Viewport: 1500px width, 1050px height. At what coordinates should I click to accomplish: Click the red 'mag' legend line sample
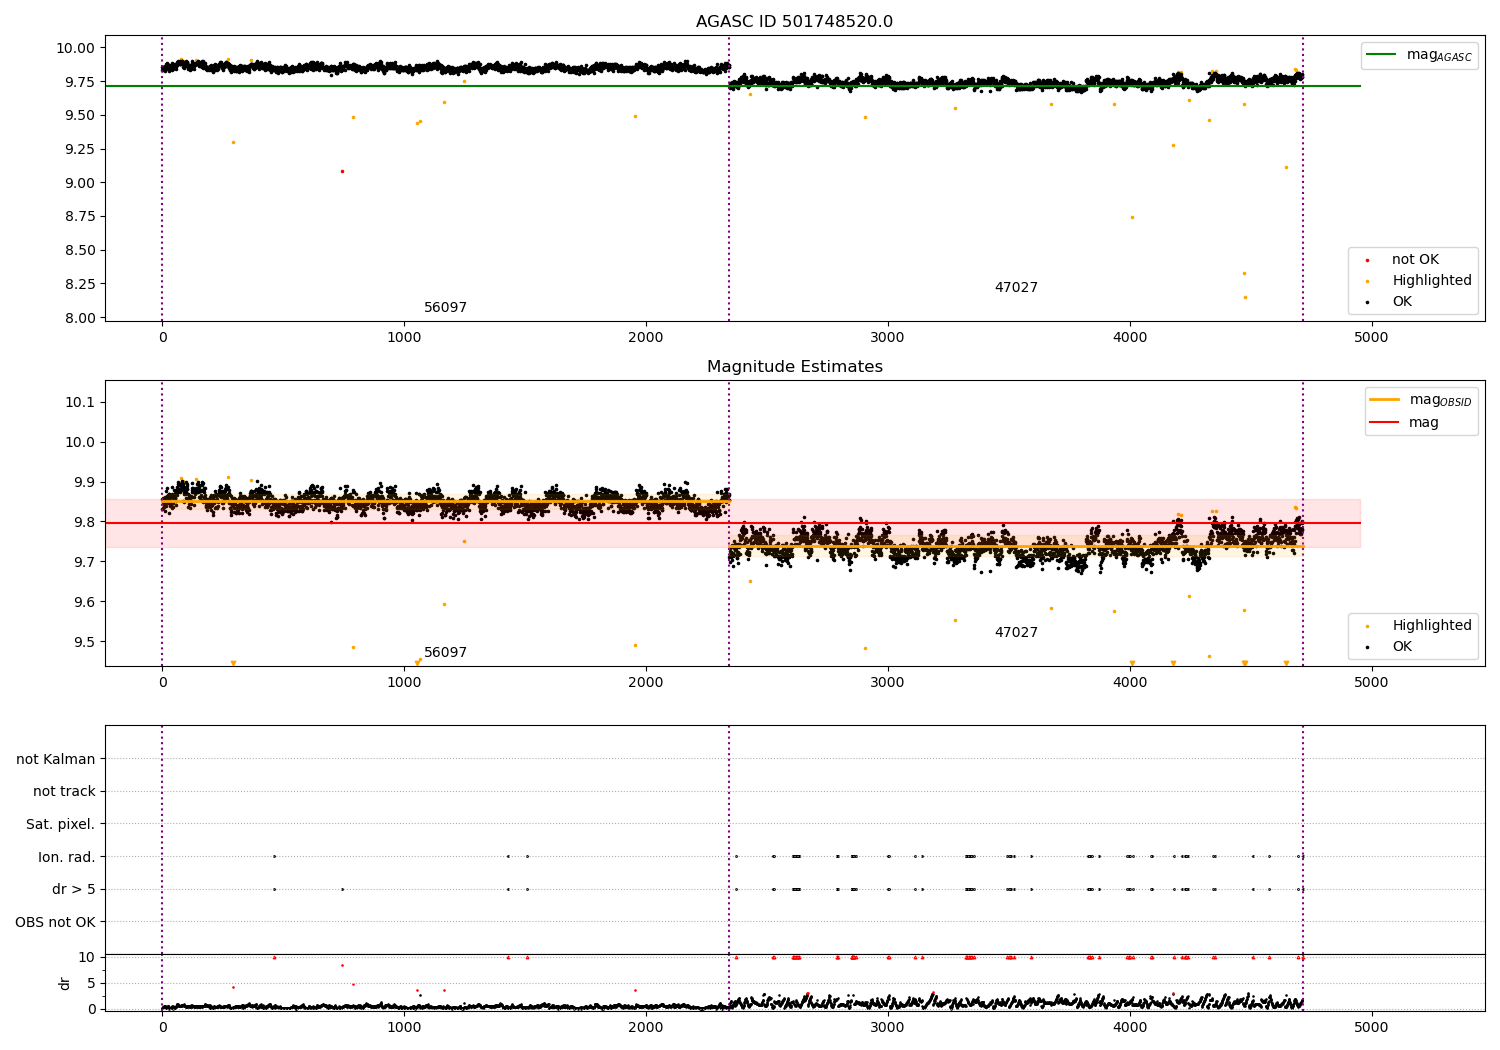(x=1385, y=422)
